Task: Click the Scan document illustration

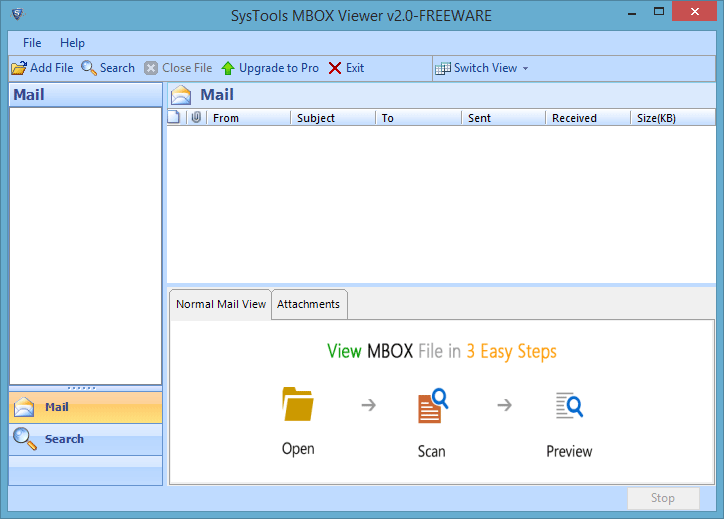Action: tap(433, 406)
